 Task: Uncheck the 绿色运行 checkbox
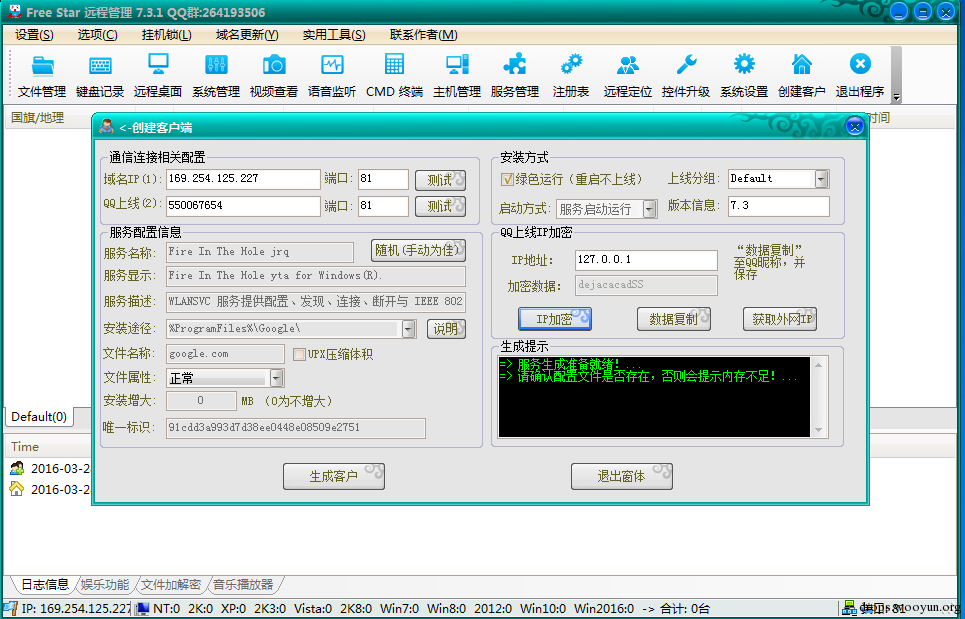[x=507, y=179]
